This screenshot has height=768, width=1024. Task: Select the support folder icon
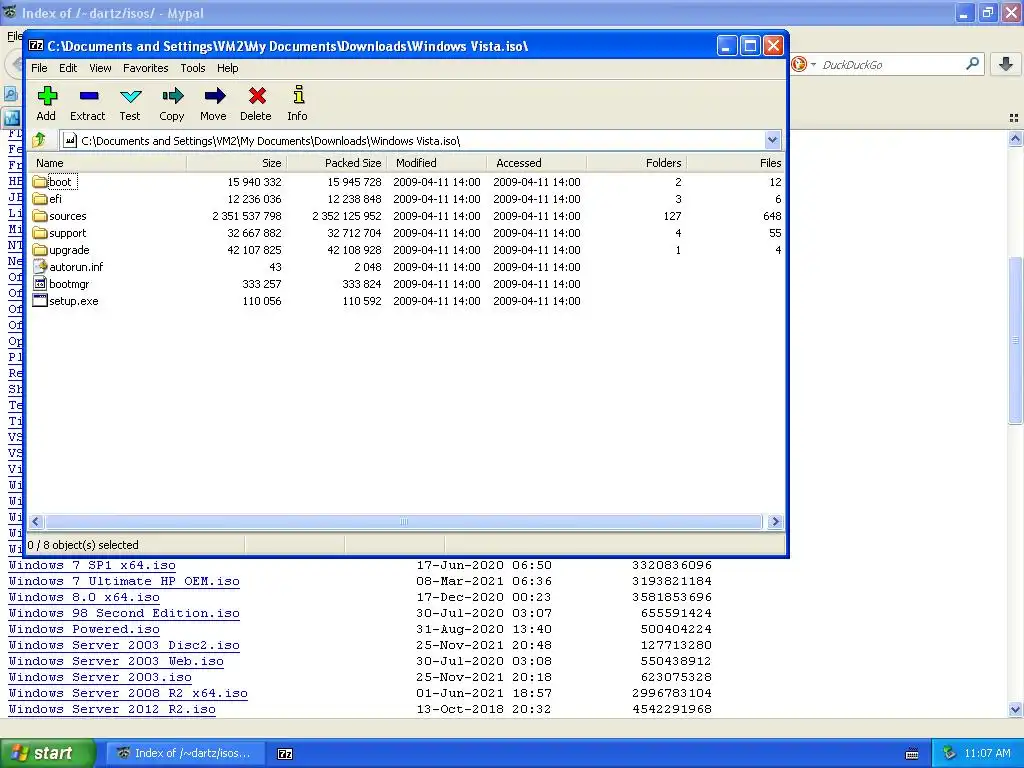click(x=40, y=232)
